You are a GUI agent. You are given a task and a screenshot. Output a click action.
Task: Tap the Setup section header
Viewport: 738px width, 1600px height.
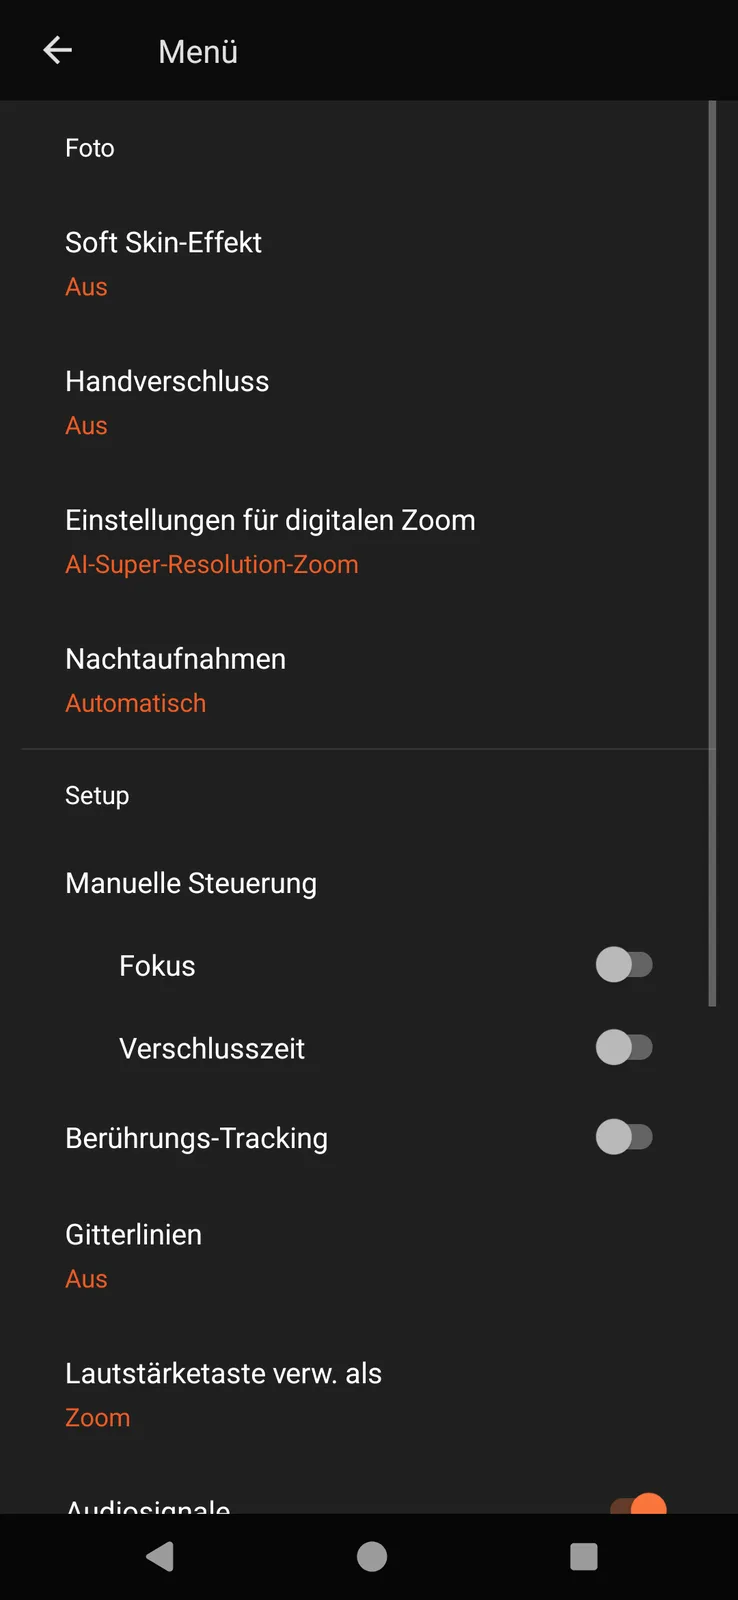pyautogui.click(x=97, y=796)
